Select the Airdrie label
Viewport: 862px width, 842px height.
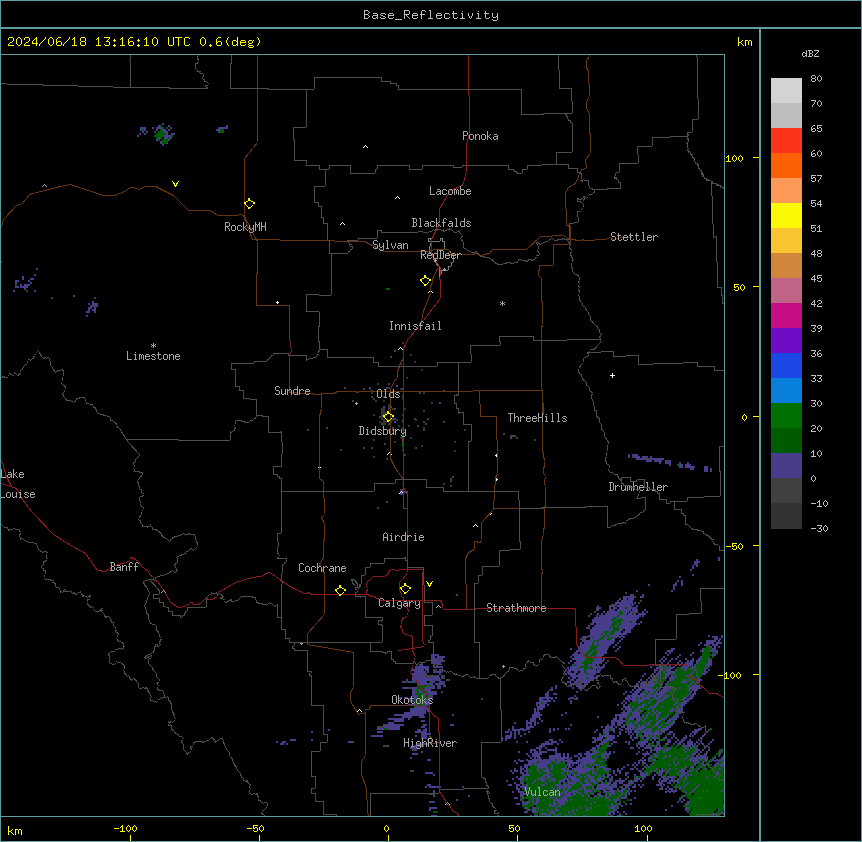(x=403, y=537)
